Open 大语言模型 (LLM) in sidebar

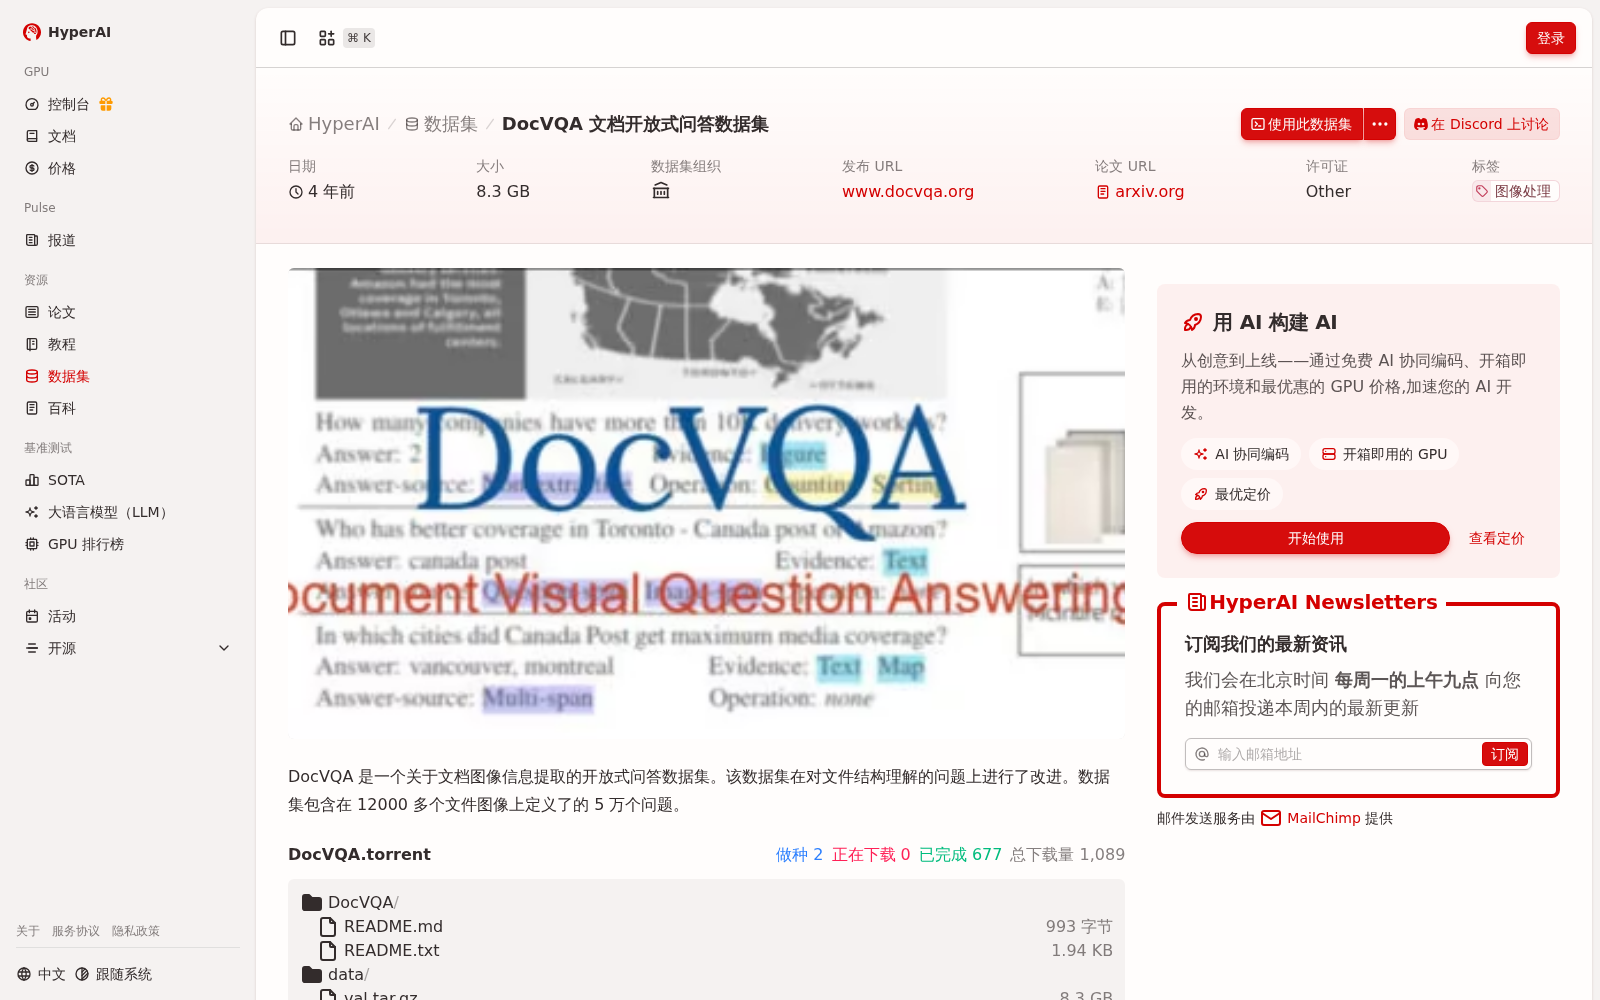pyautogui.click(x=99, y=512)
